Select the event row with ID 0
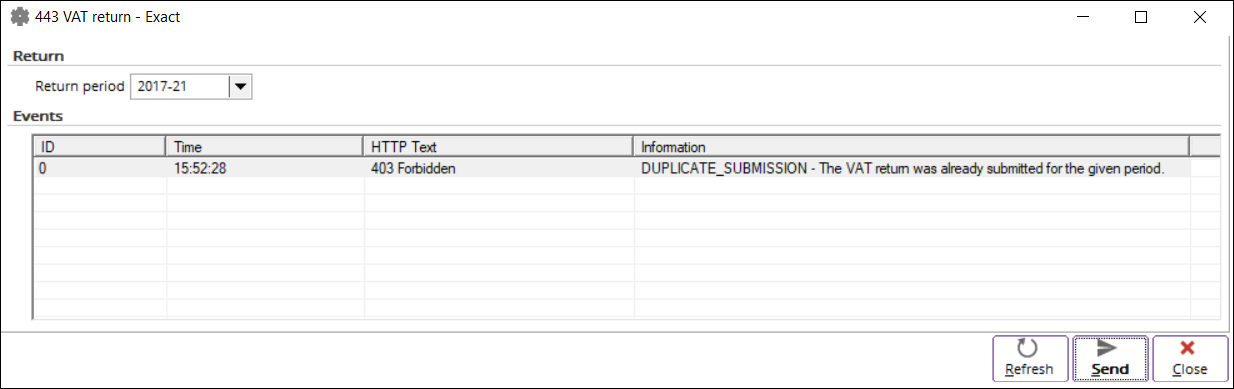This screenshot has height=389, width=1234. pyautogui.click(x=612, y=169)
